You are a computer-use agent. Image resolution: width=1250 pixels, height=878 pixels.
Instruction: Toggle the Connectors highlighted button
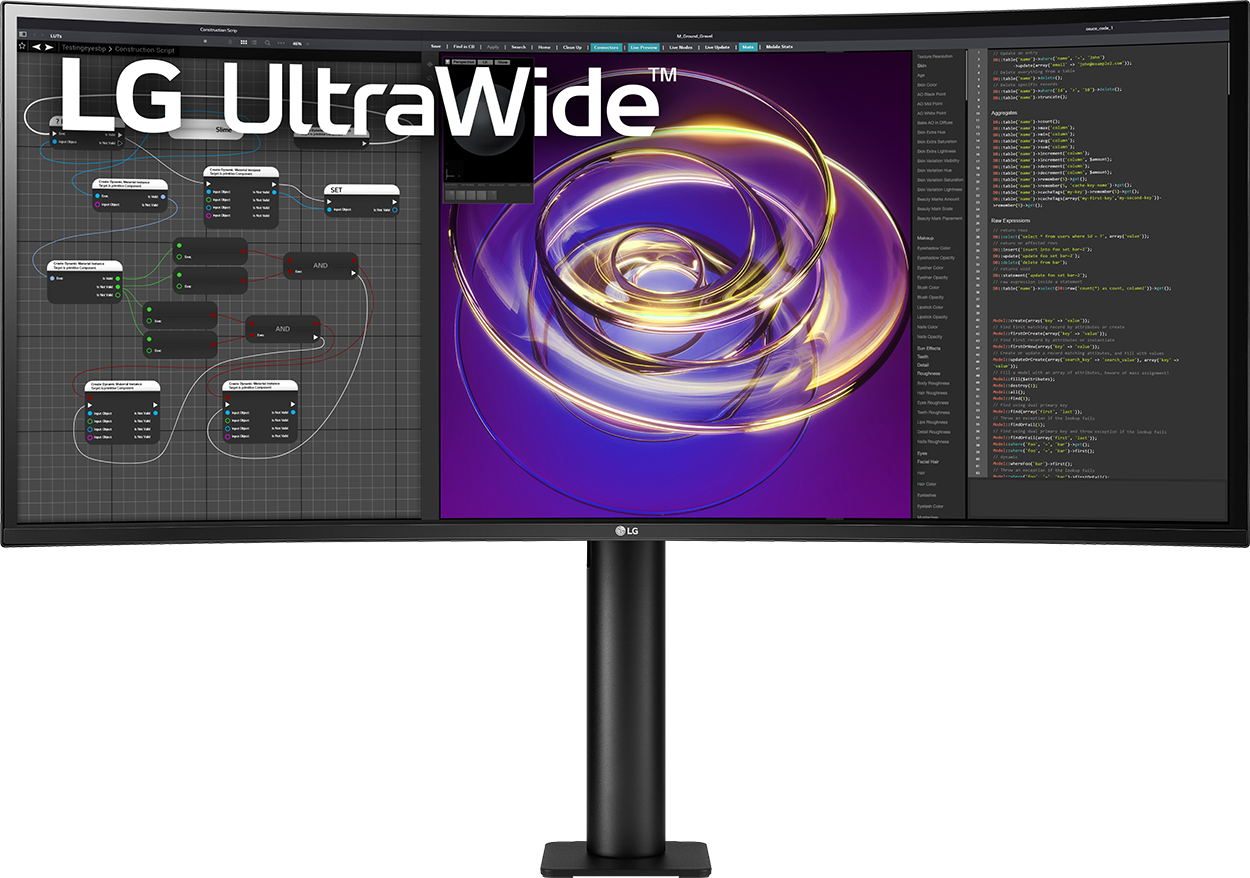(x=606, y=47)
